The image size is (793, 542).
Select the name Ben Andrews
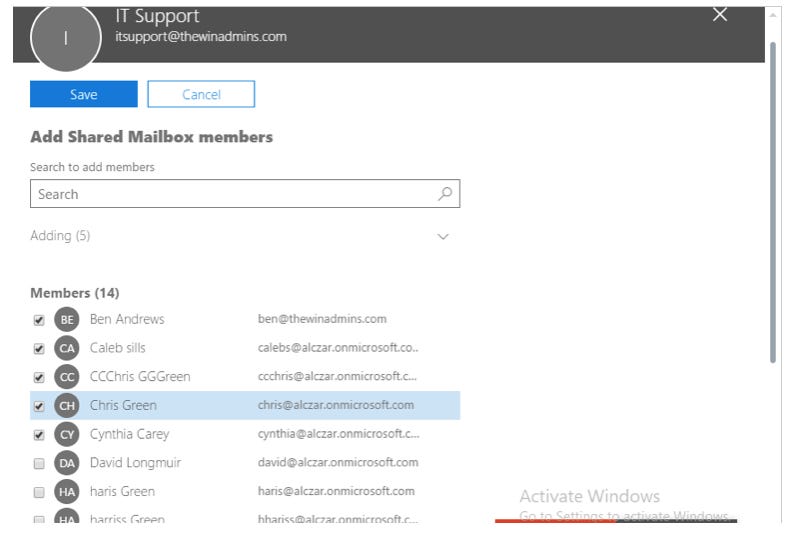click(x=127, y=319)
